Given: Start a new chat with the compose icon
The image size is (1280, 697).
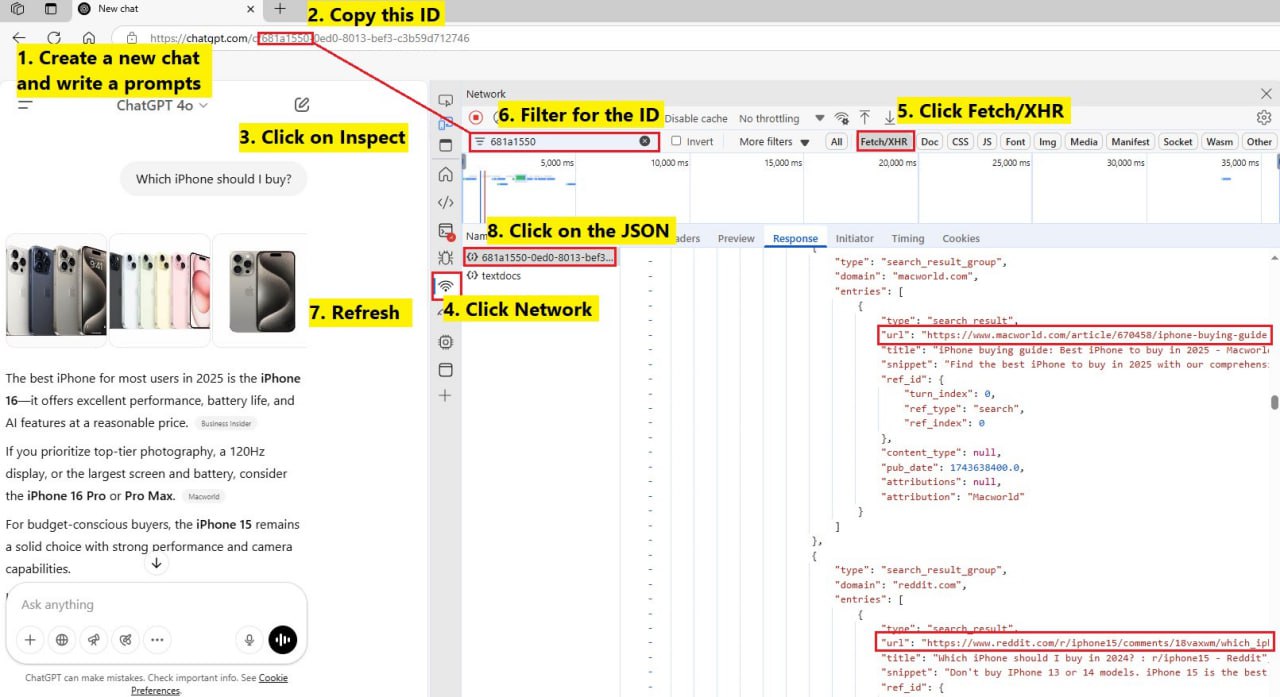Looking at the screenshot, I should coord(302,104).
